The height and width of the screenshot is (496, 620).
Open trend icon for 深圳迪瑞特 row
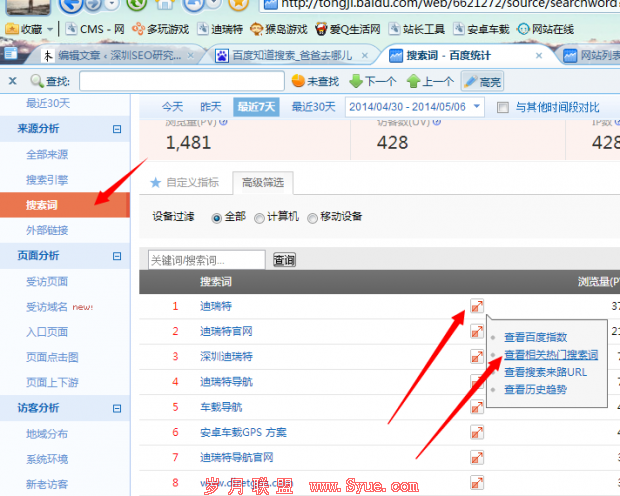[x=477, y=357]
